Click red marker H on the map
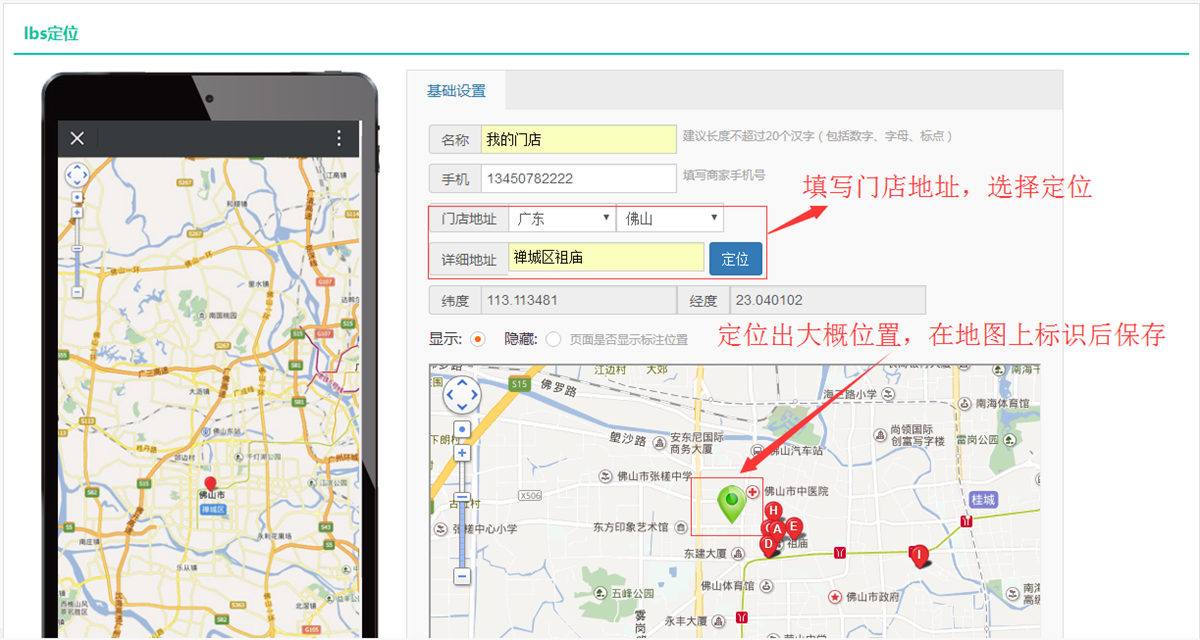Viewport: 1200px width, 640px height. (773, 511)
